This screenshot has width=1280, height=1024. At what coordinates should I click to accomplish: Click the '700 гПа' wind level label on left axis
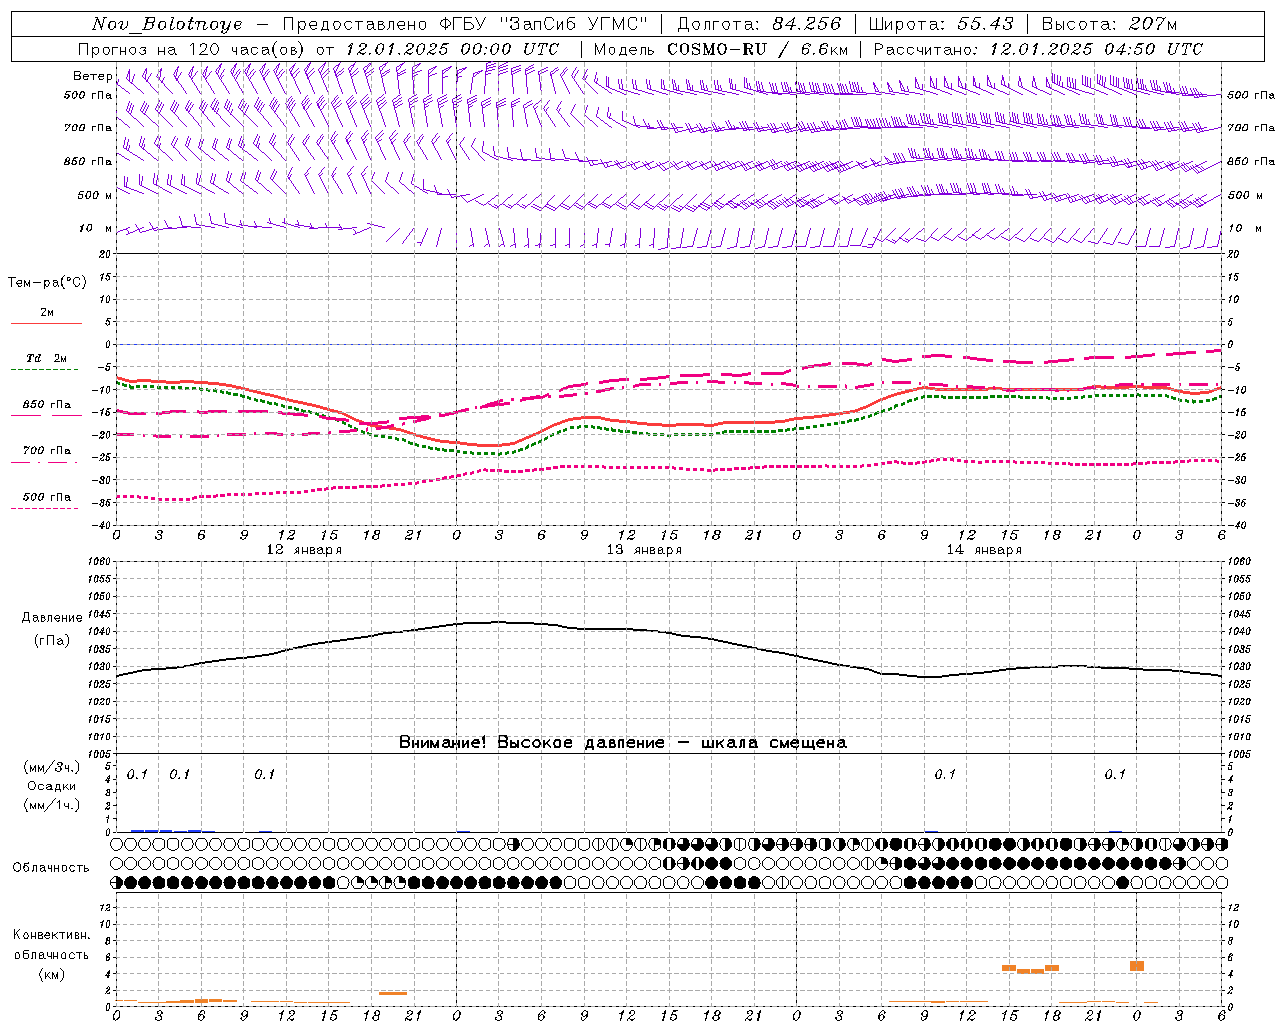[88, 128]
